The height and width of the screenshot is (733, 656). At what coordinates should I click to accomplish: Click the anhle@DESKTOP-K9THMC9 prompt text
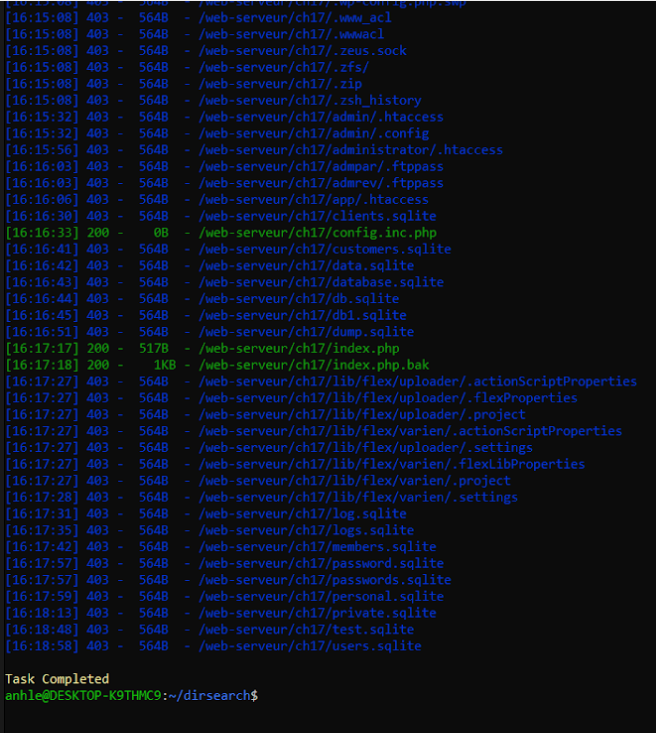[x=83, y=696]
